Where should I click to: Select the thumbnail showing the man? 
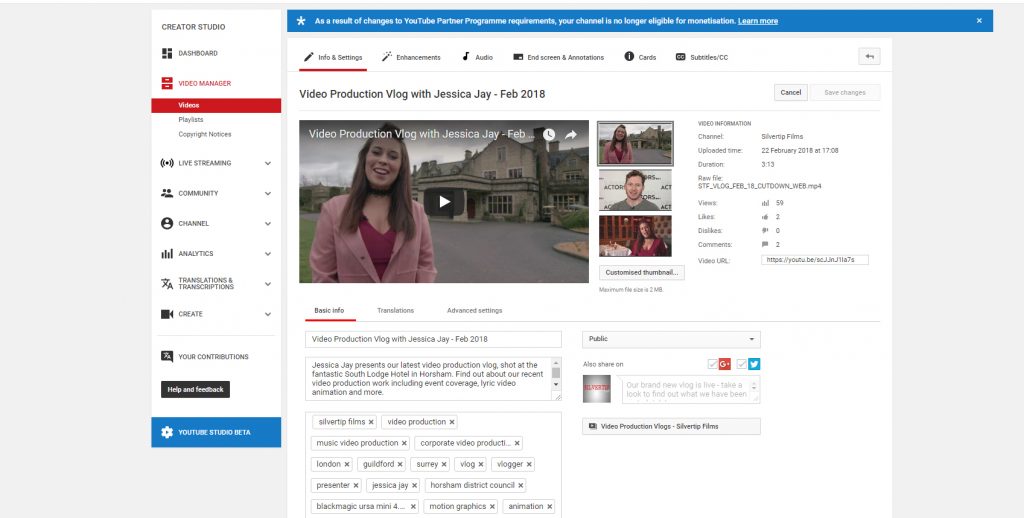coord(635,190)
